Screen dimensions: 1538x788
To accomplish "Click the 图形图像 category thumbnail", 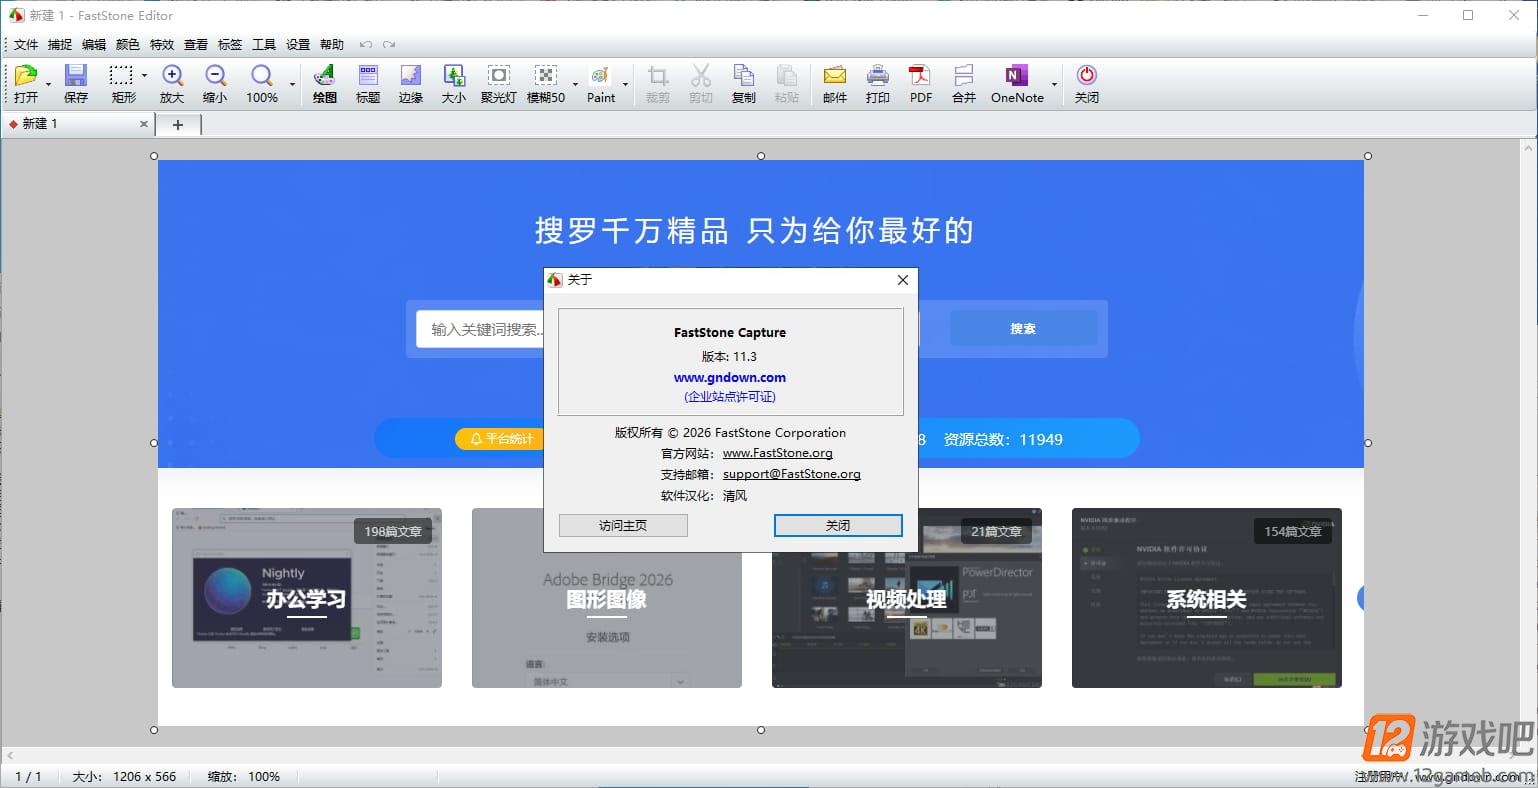I will (x=607, y=598).
